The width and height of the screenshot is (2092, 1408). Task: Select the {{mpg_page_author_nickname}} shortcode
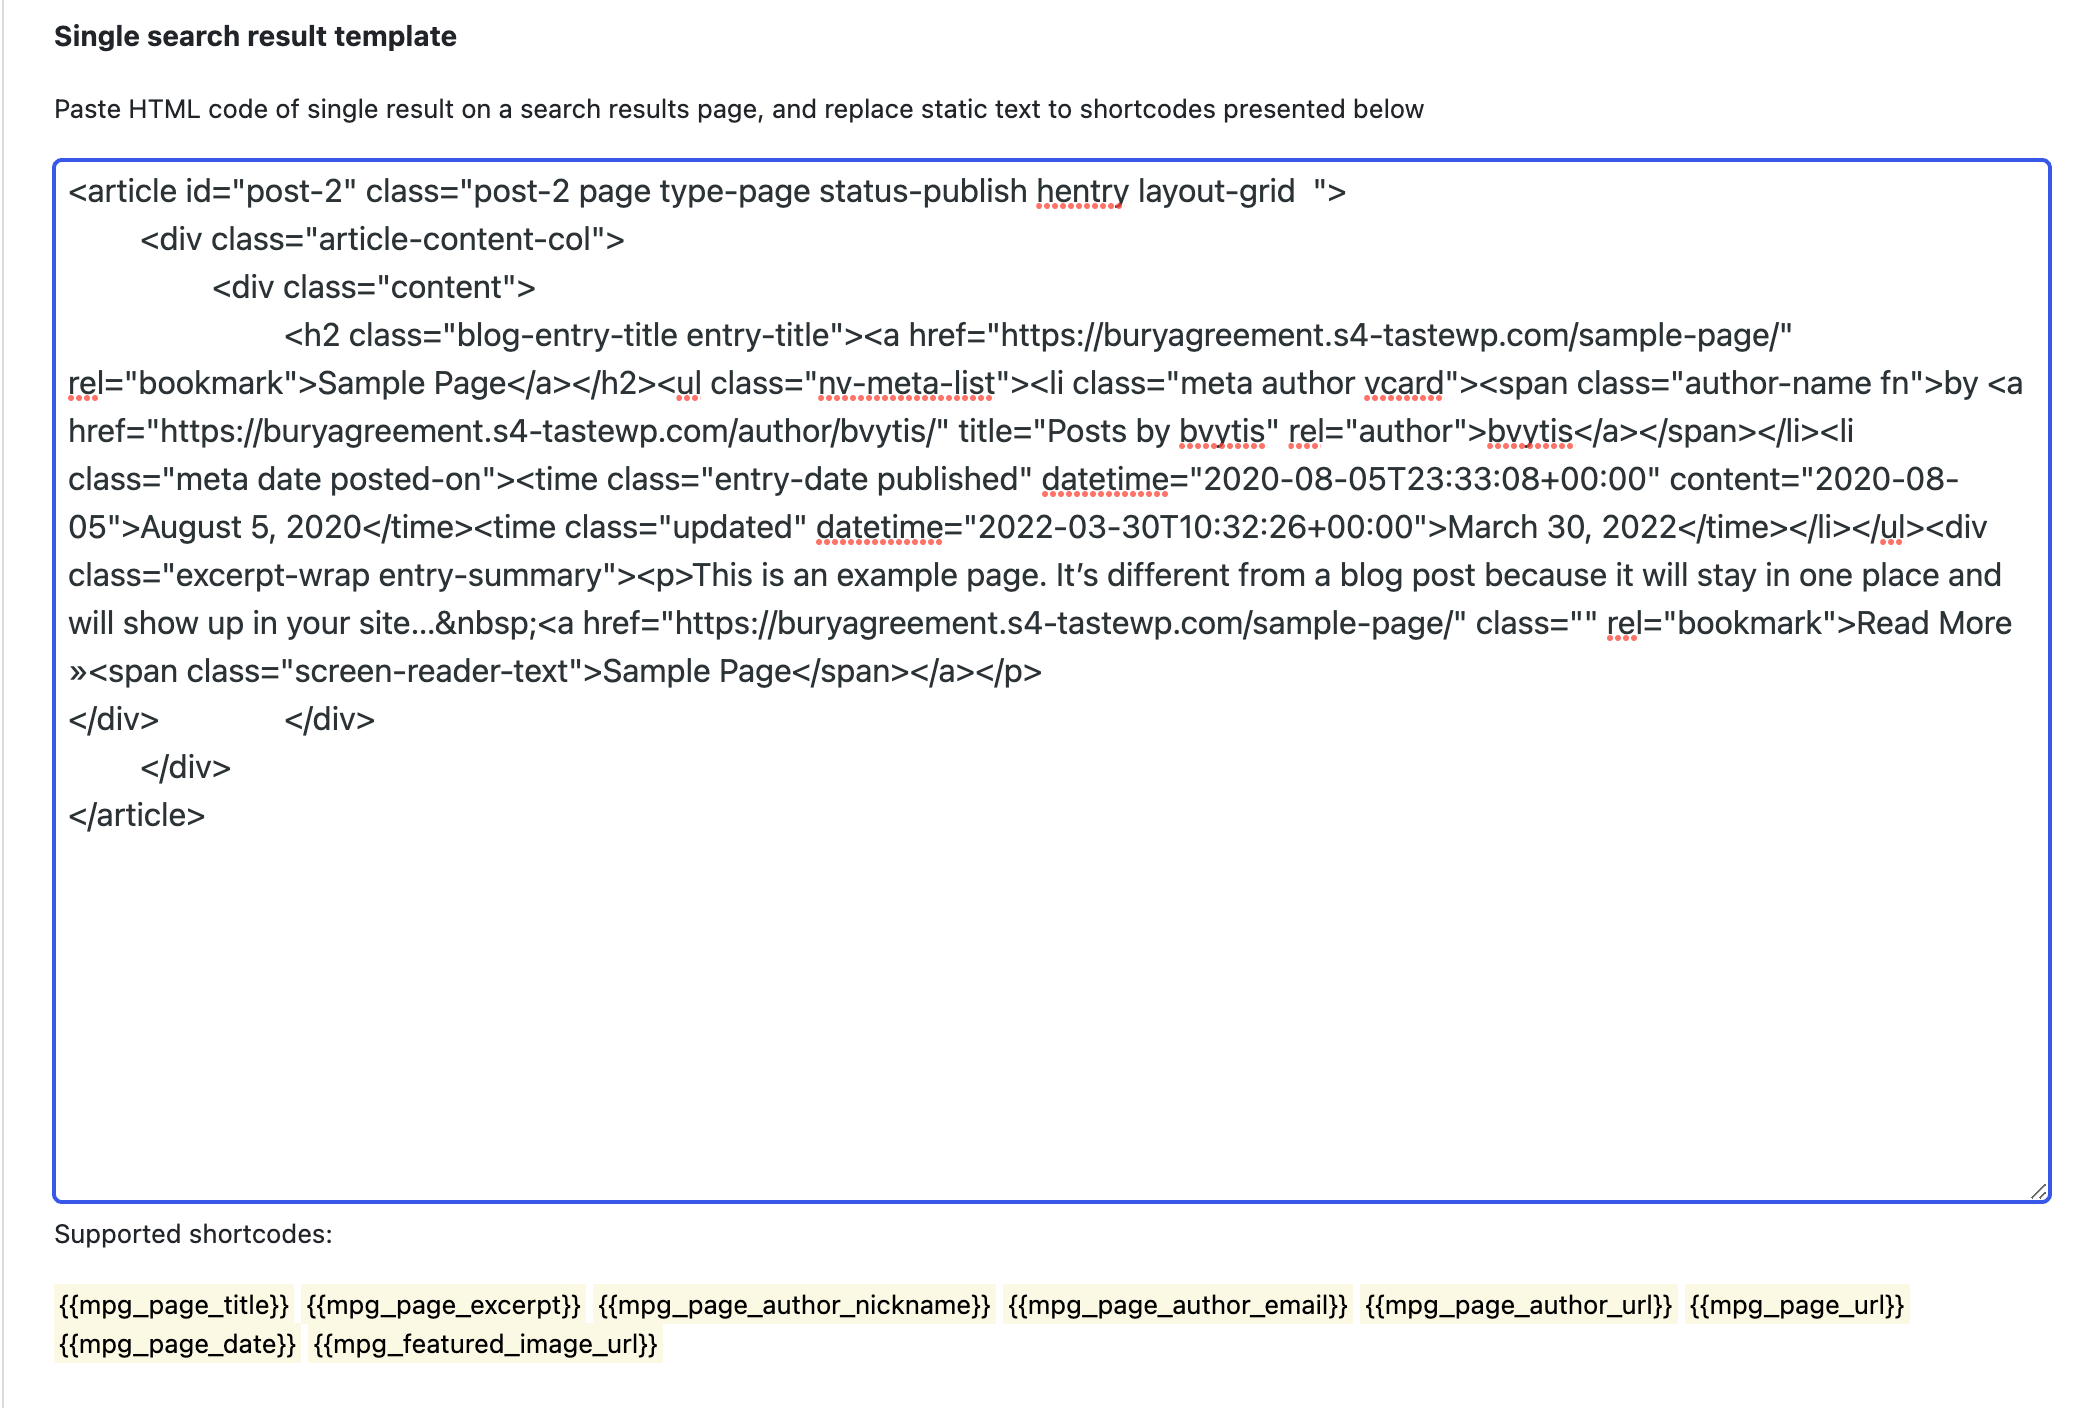point(794,1305)
